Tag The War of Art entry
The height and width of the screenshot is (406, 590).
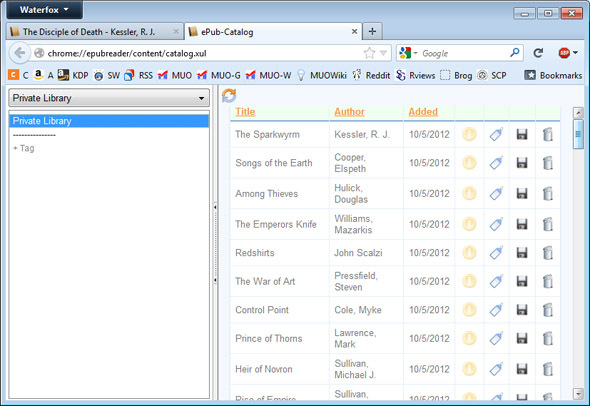pyautogui.click(x=496, y=281)
